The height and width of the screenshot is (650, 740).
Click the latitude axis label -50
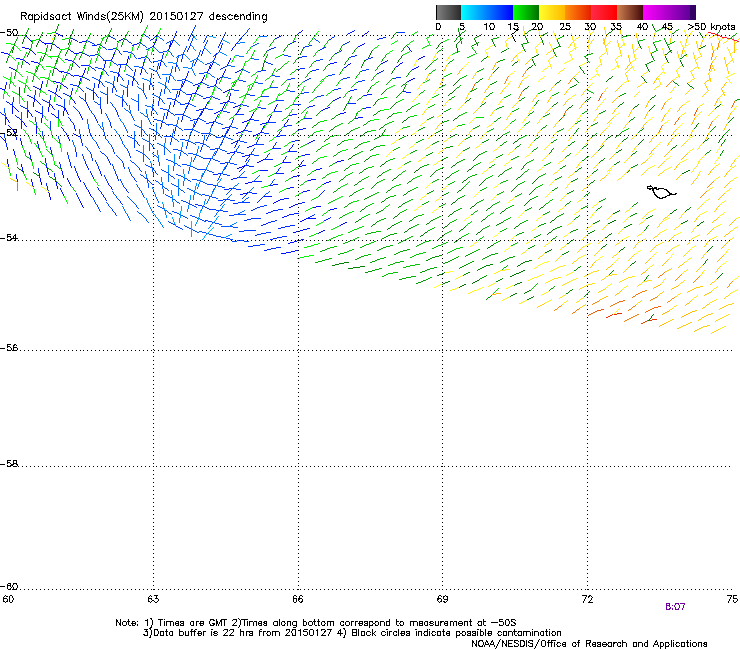pyautogui.click(x=9, y=33)
